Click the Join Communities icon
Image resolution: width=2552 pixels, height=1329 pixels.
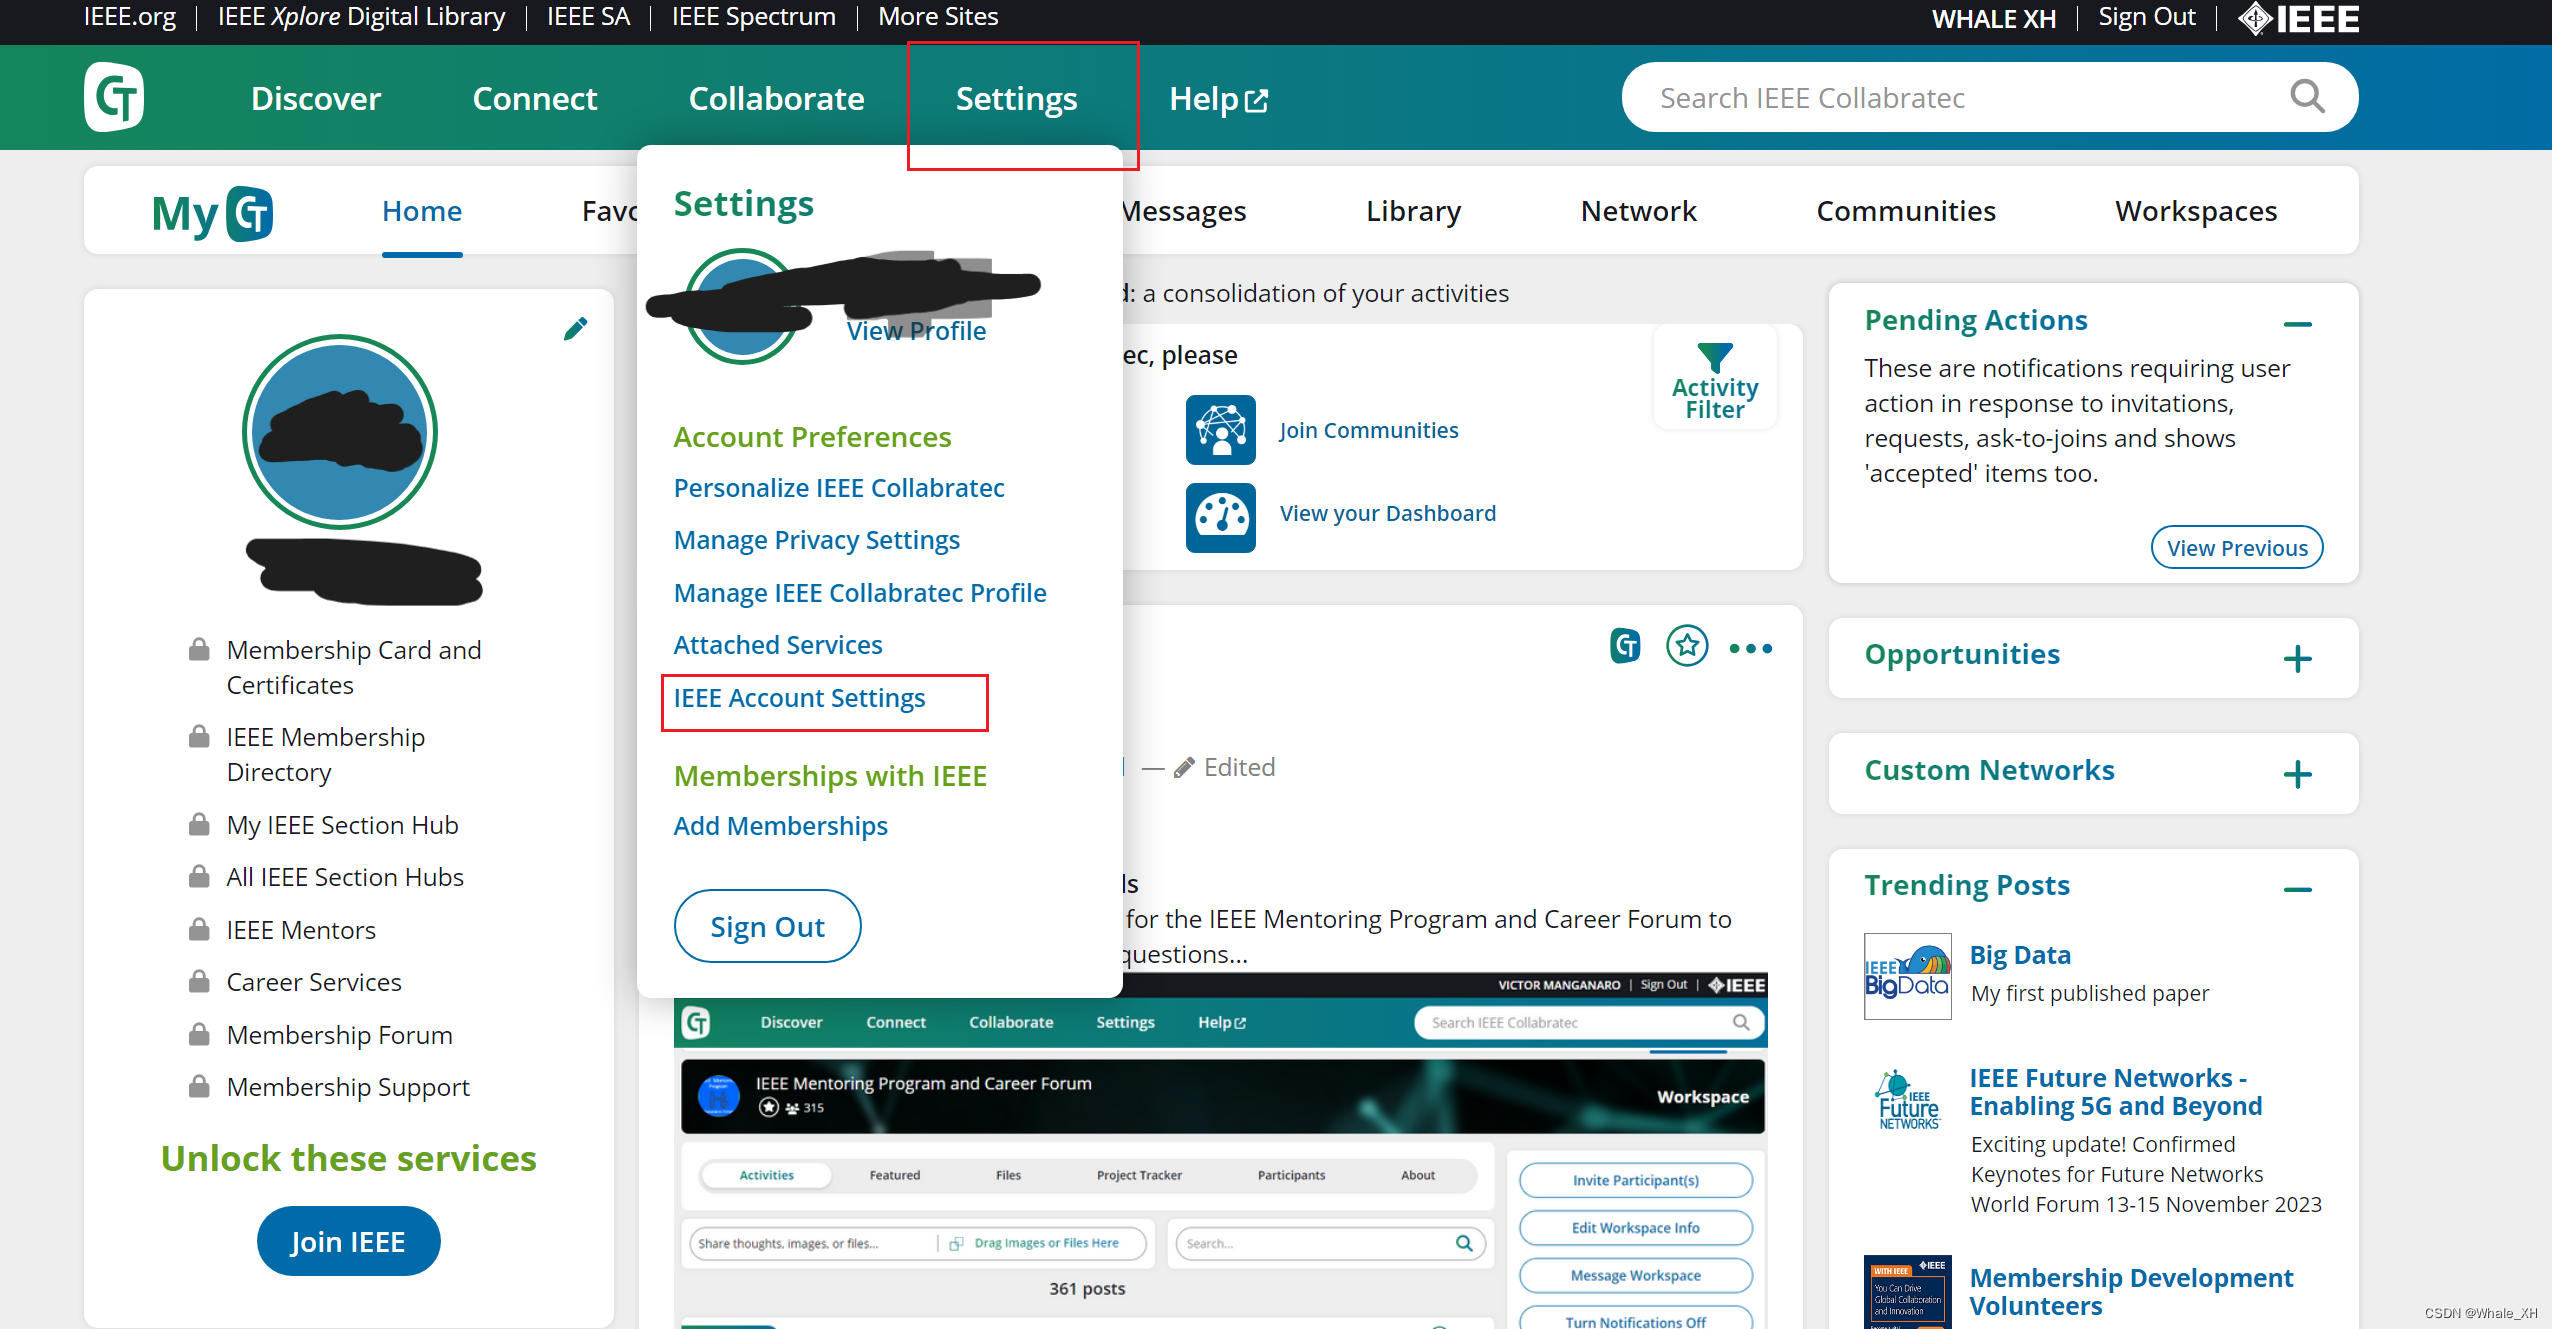1220,430
